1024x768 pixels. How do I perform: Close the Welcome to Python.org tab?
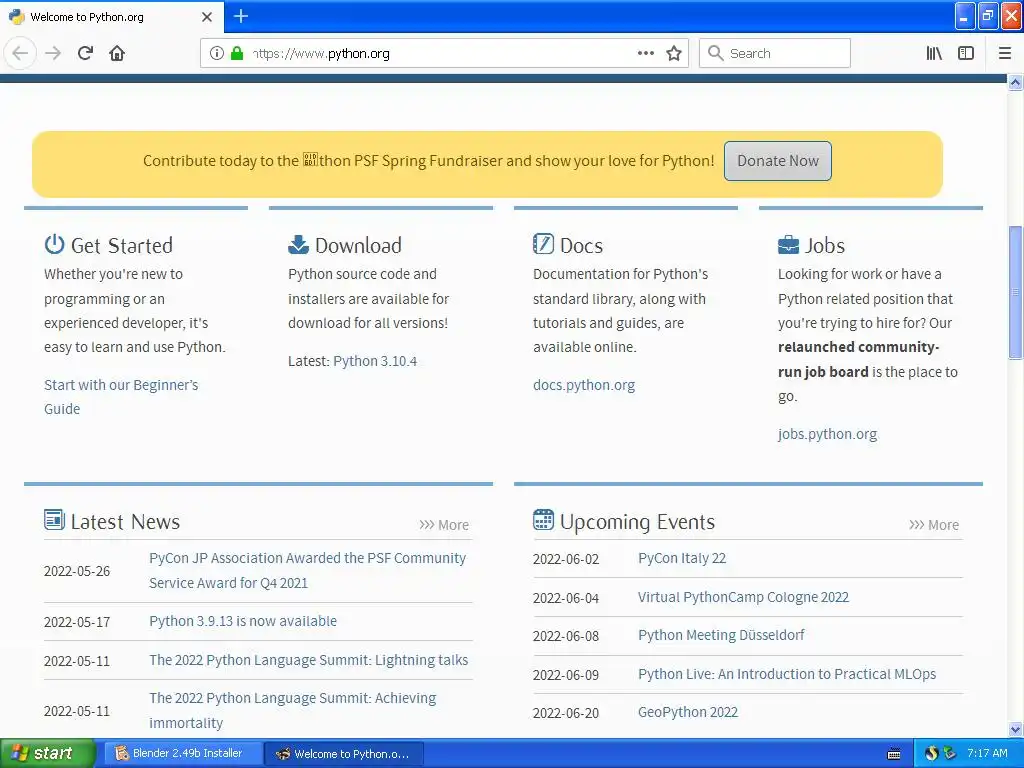tap(206, 17)
